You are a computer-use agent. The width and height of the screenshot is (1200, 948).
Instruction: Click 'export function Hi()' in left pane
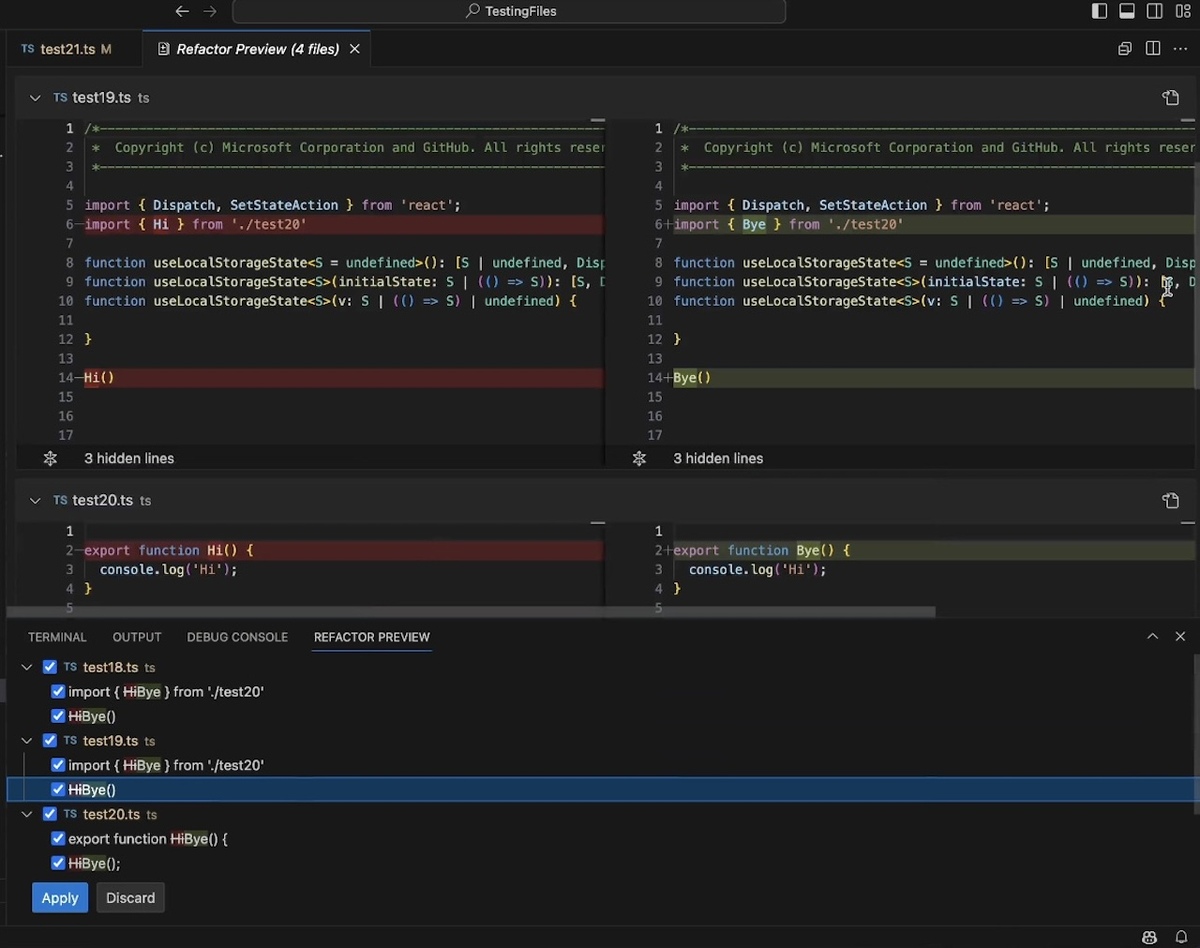169,550
